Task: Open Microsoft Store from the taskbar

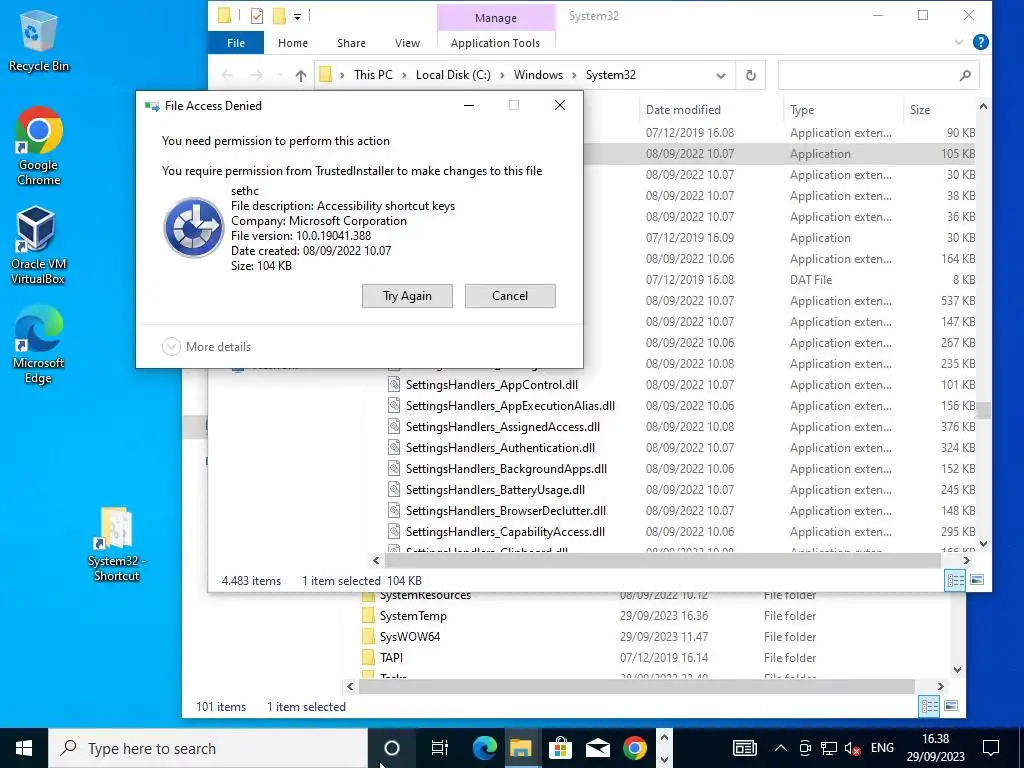Action: tap(560, 748)
